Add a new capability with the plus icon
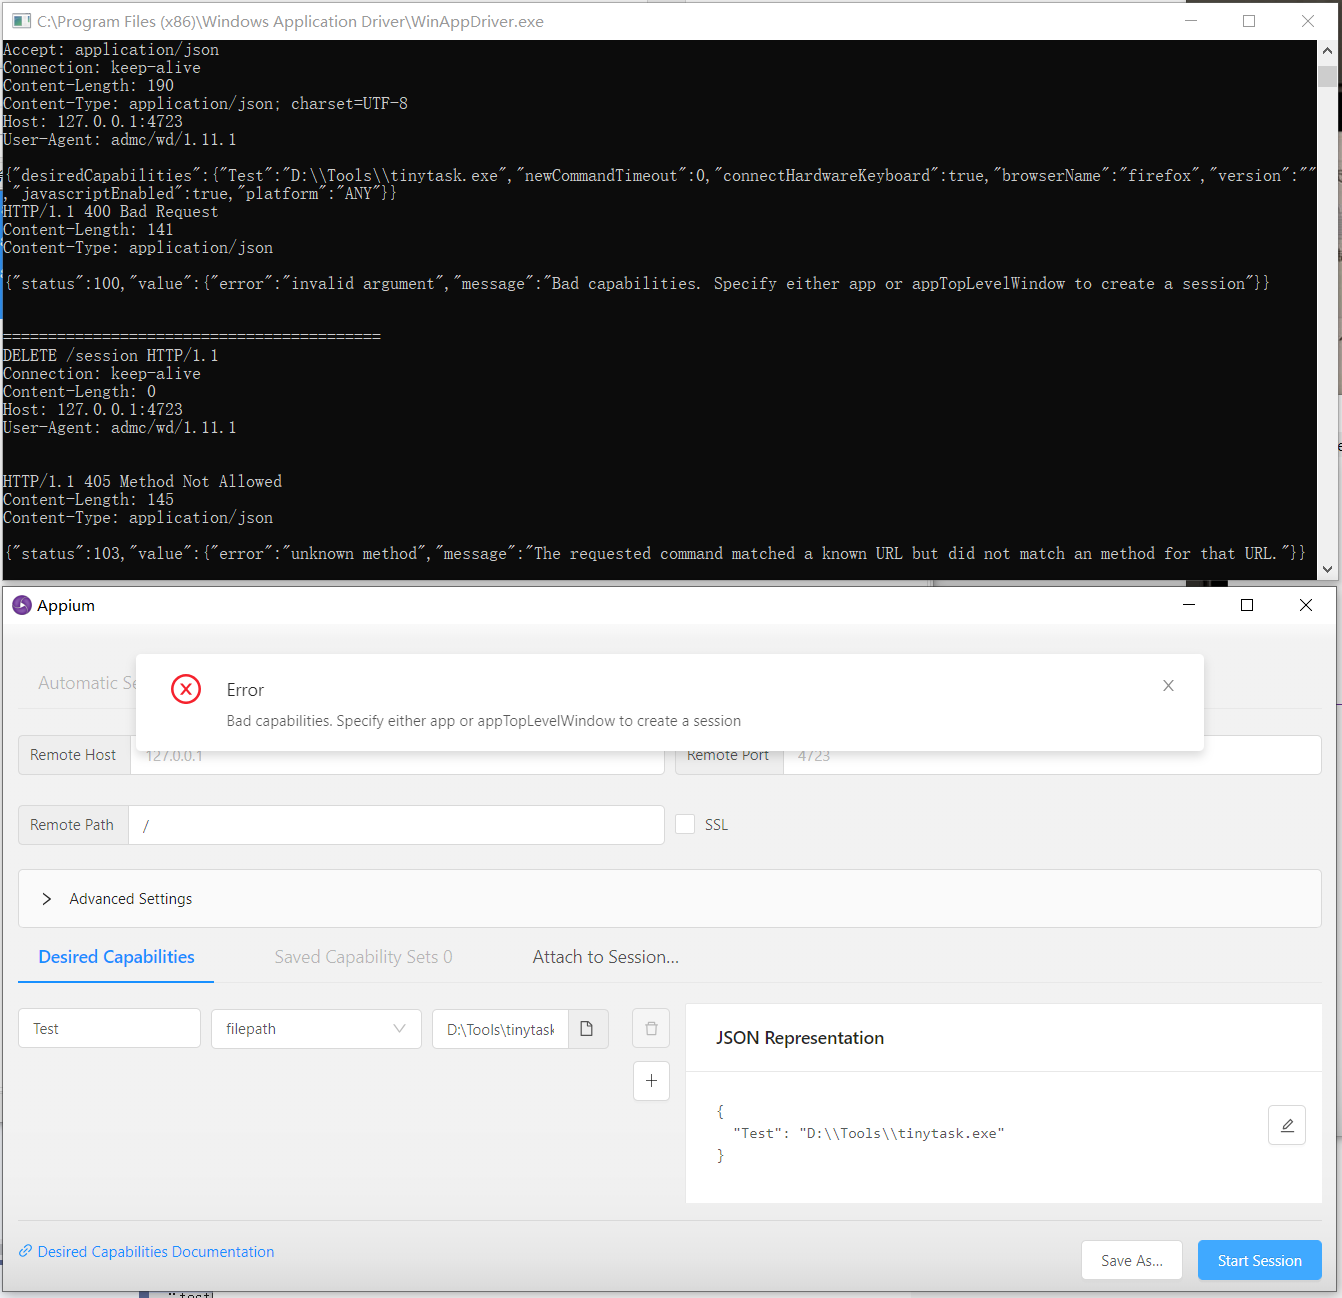Viewport: 1342px width, 1298px height. (x=651, y=1081)
